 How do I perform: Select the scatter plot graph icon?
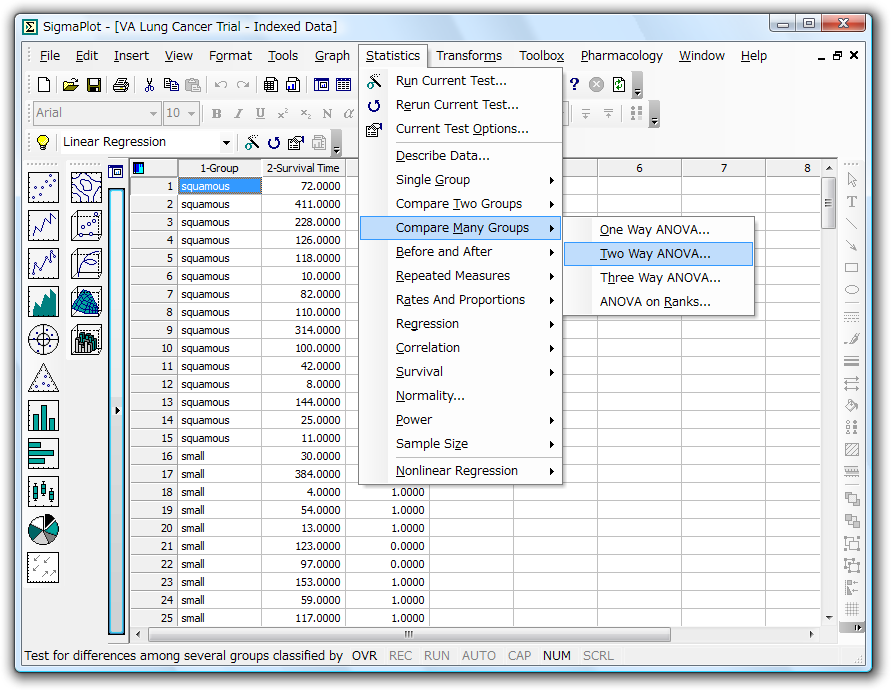(43, 187)
